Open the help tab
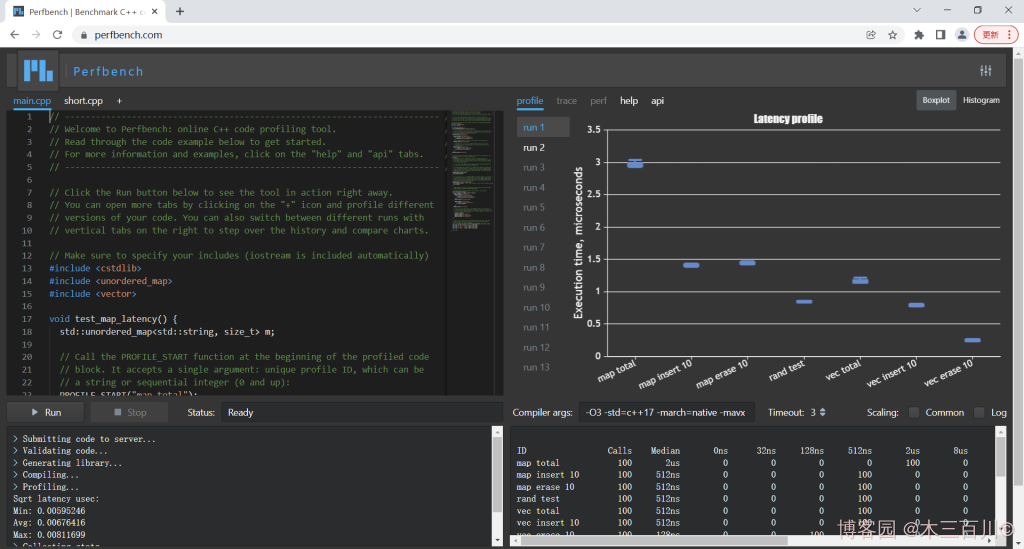 pyautogui.click(x=628, y=101)
